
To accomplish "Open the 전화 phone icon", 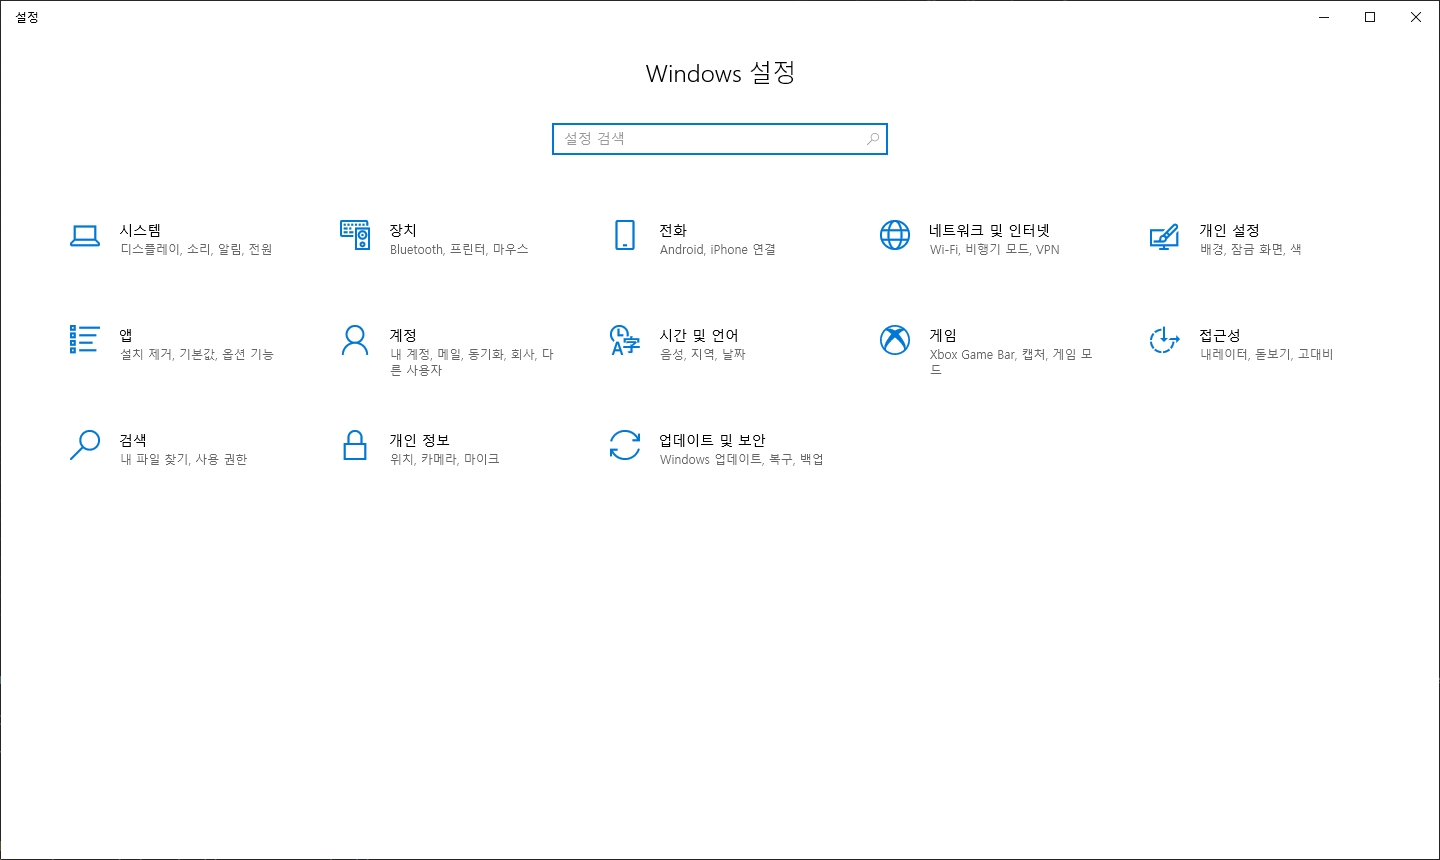I will pos(625,235).
